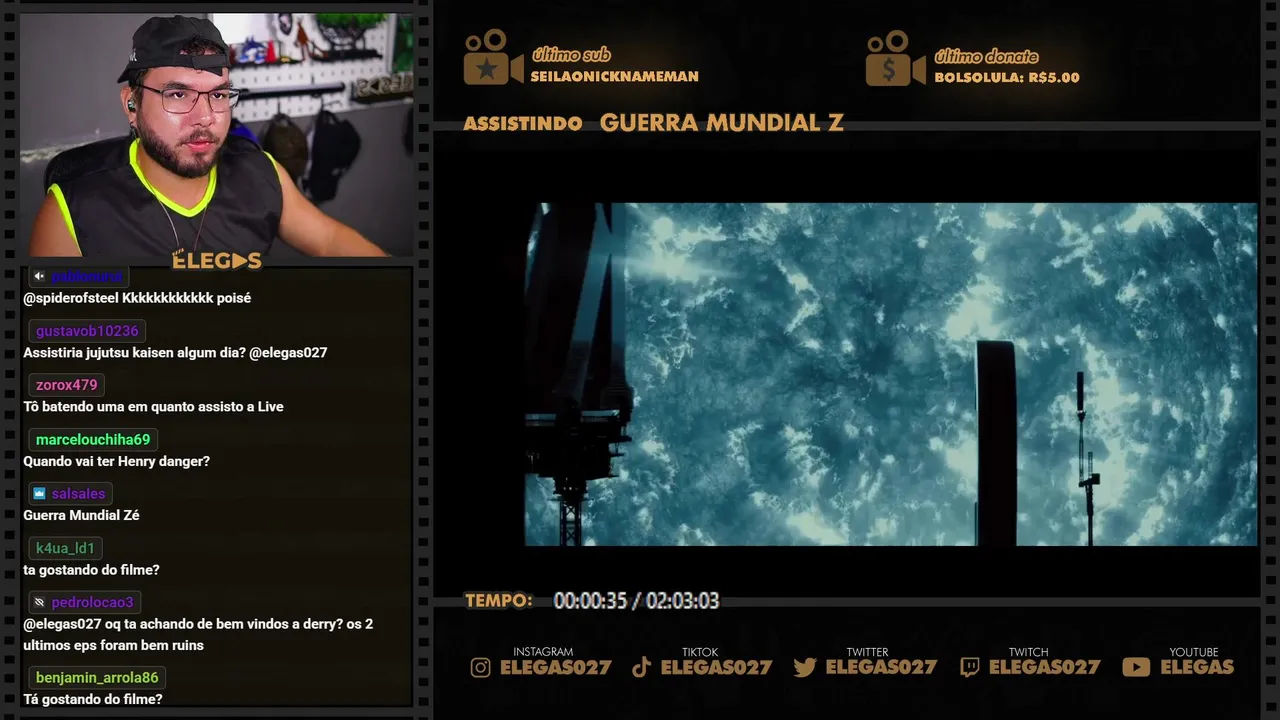Click the badge icon beside salsales
Viewport: 1280px width, 720px height.
pyautogui.click(x=39, y=494)
